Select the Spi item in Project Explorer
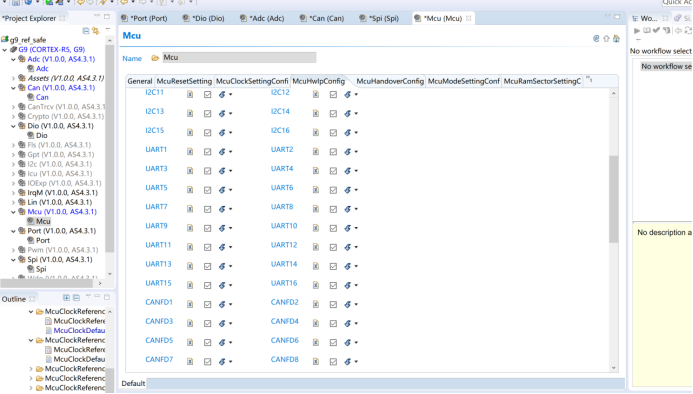This screenshot has width=693, height=394. pos(41,269)
